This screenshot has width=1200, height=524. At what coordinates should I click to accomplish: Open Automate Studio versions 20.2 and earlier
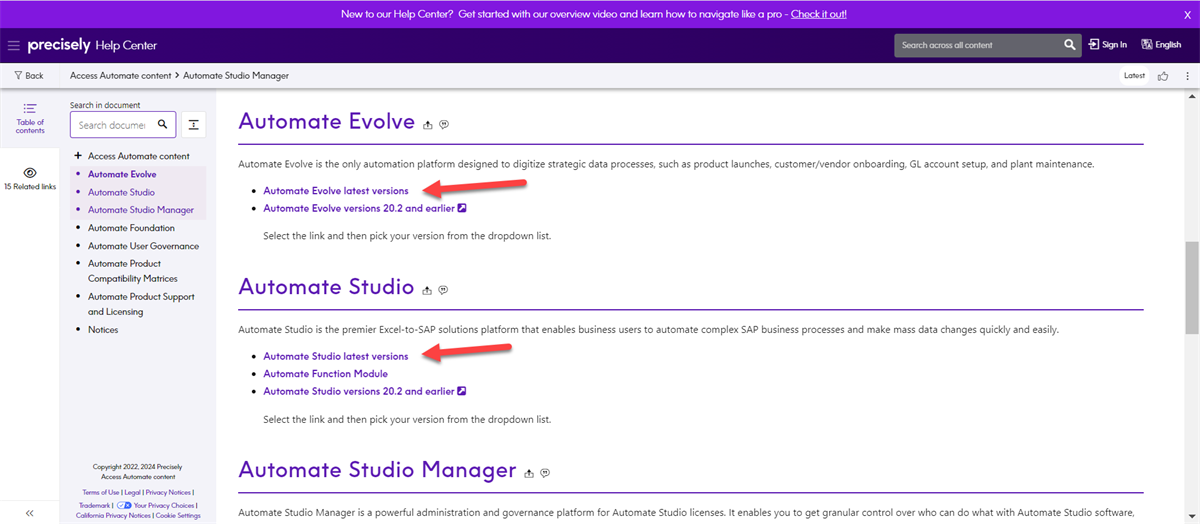click(x=365, y=391)
